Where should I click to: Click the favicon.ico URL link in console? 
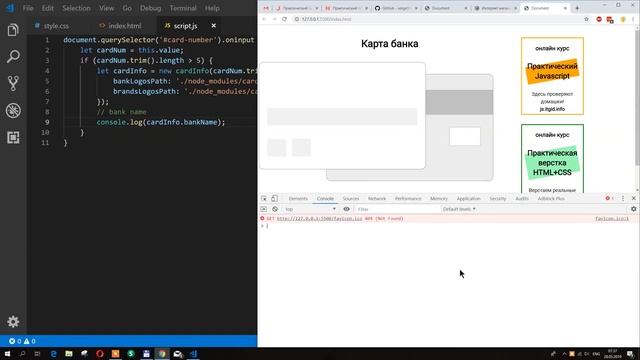point(320,219)
